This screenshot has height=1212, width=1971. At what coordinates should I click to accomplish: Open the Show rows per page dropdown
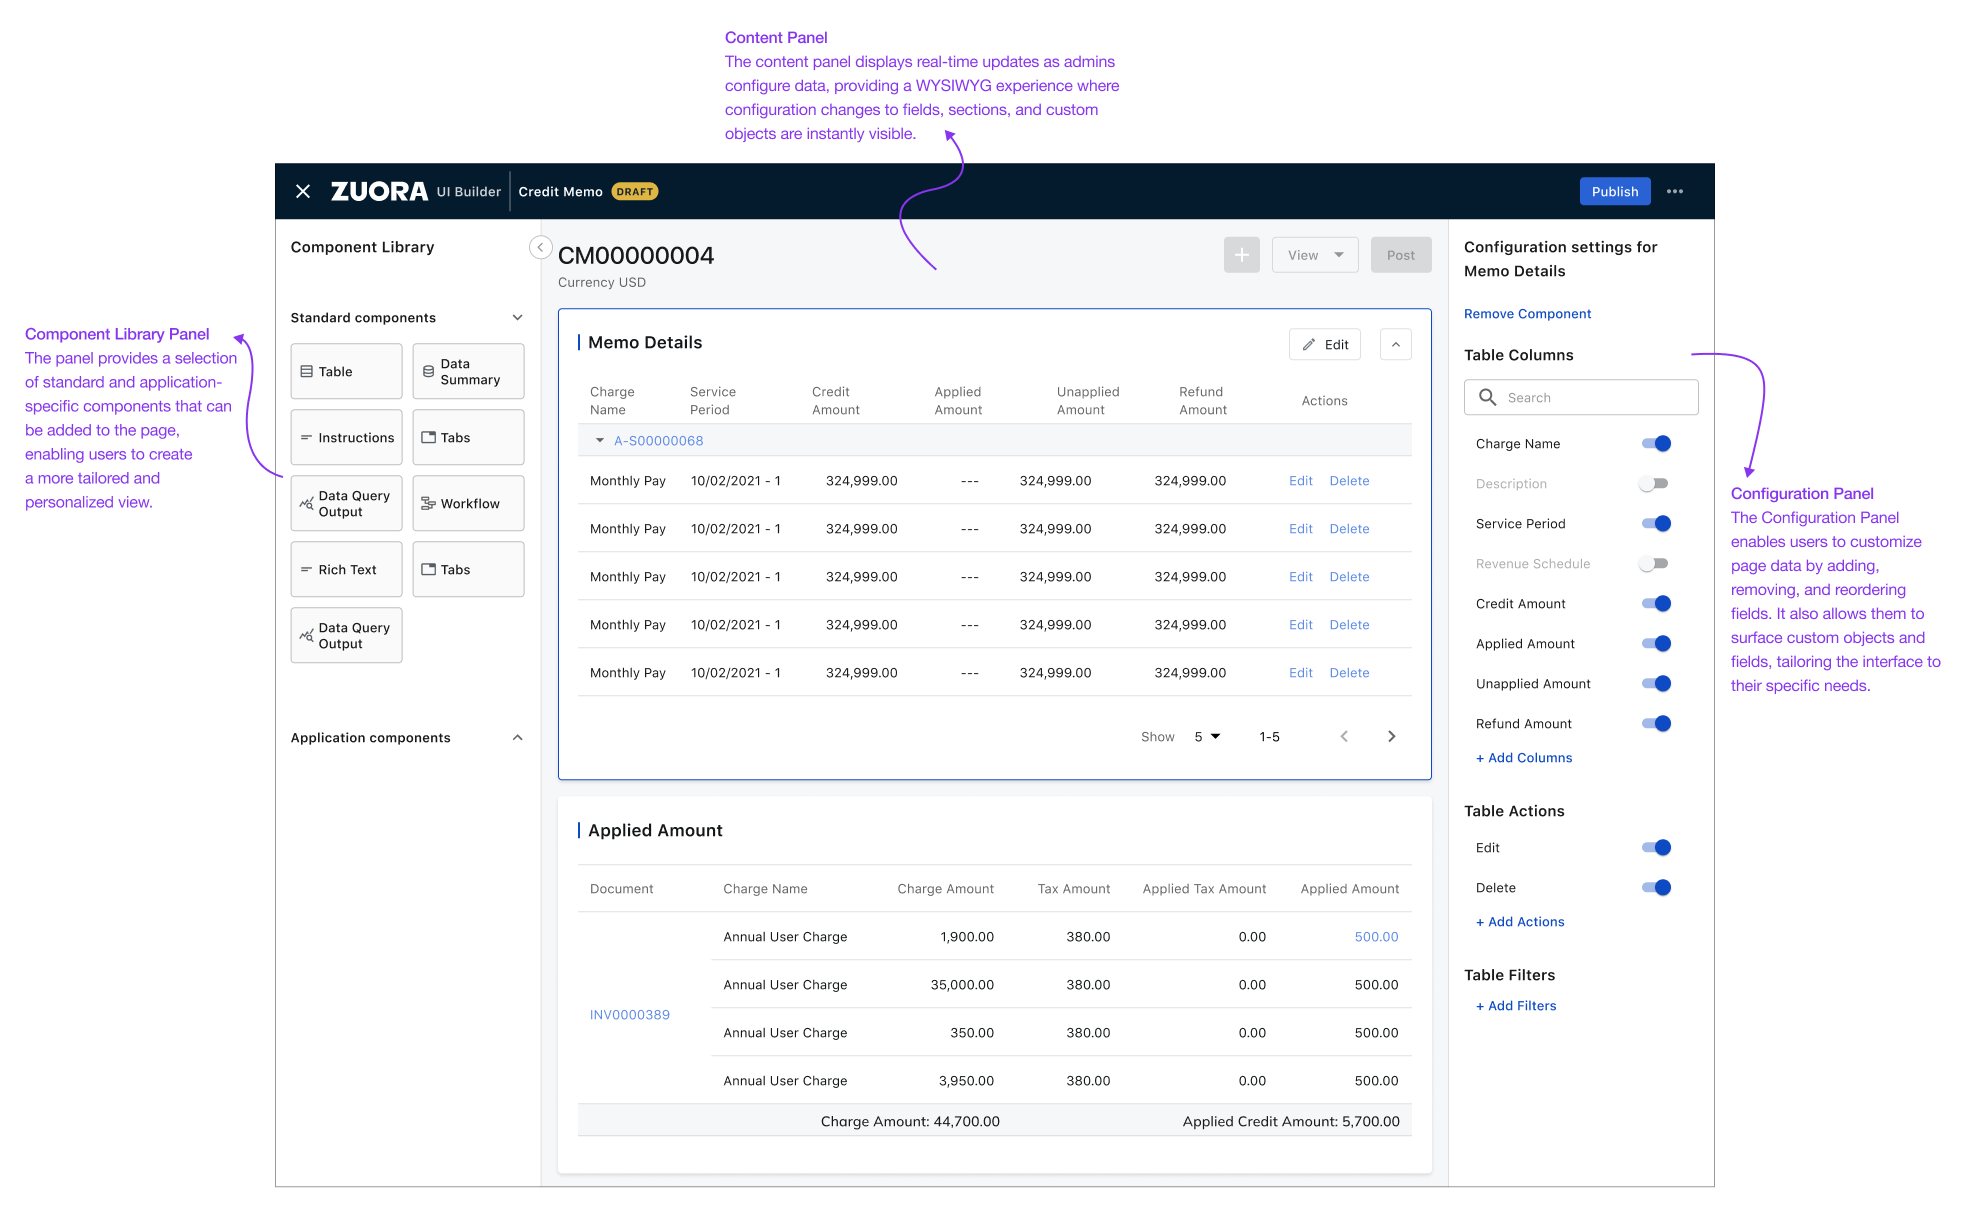click(1208, 736)
